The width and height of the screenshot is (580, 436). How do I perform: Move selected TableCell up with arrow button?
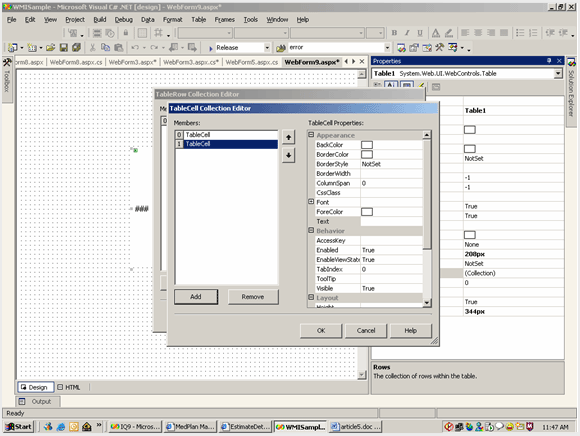pyautogui.click(x=289, y=138)
